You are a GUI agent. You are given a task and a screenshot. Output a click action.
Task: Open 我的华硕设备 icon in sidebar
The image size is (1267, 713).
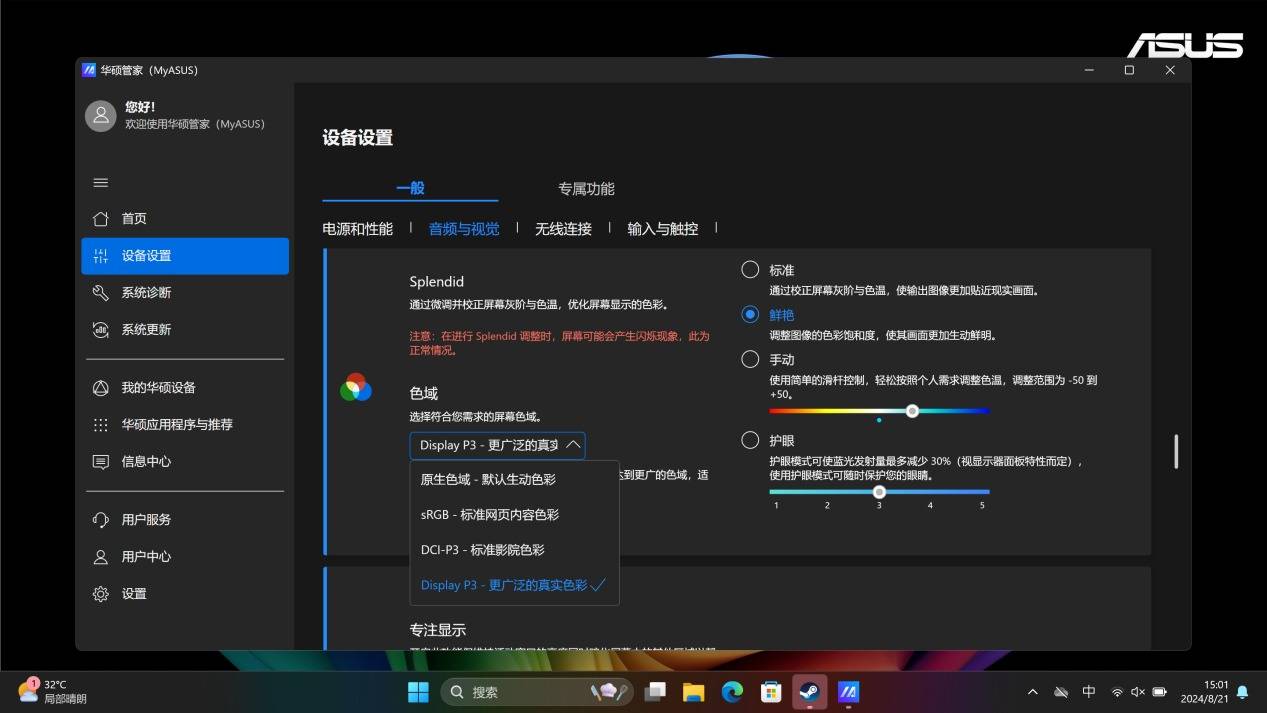100,388
